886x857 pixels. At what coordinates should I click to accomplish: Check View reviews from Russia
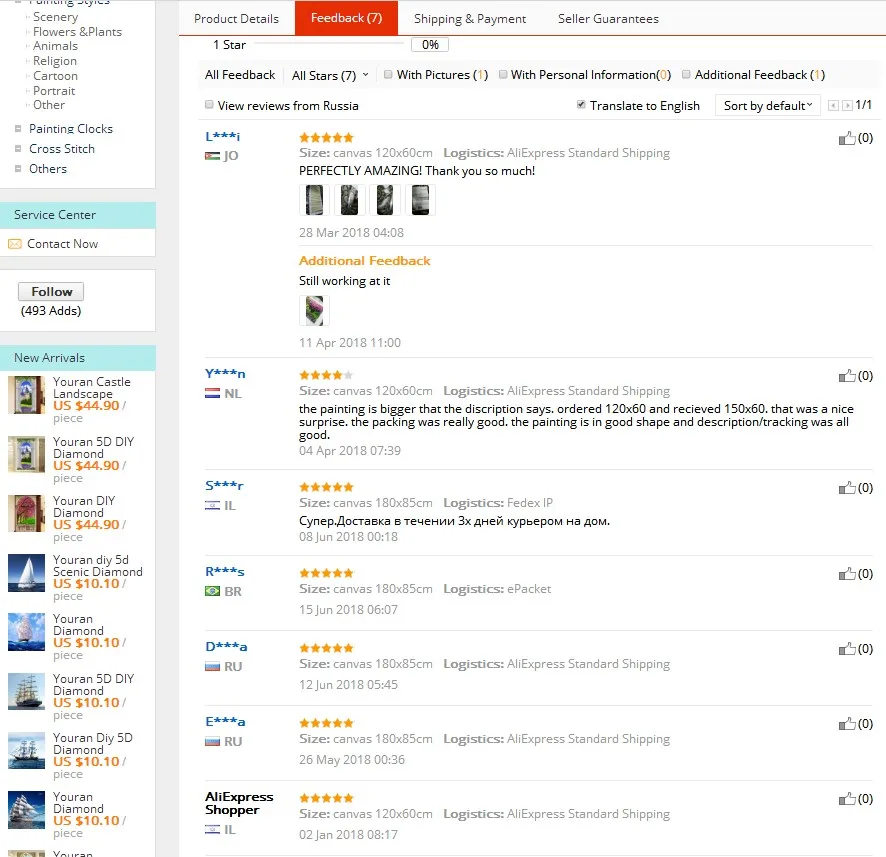point(209,105)
